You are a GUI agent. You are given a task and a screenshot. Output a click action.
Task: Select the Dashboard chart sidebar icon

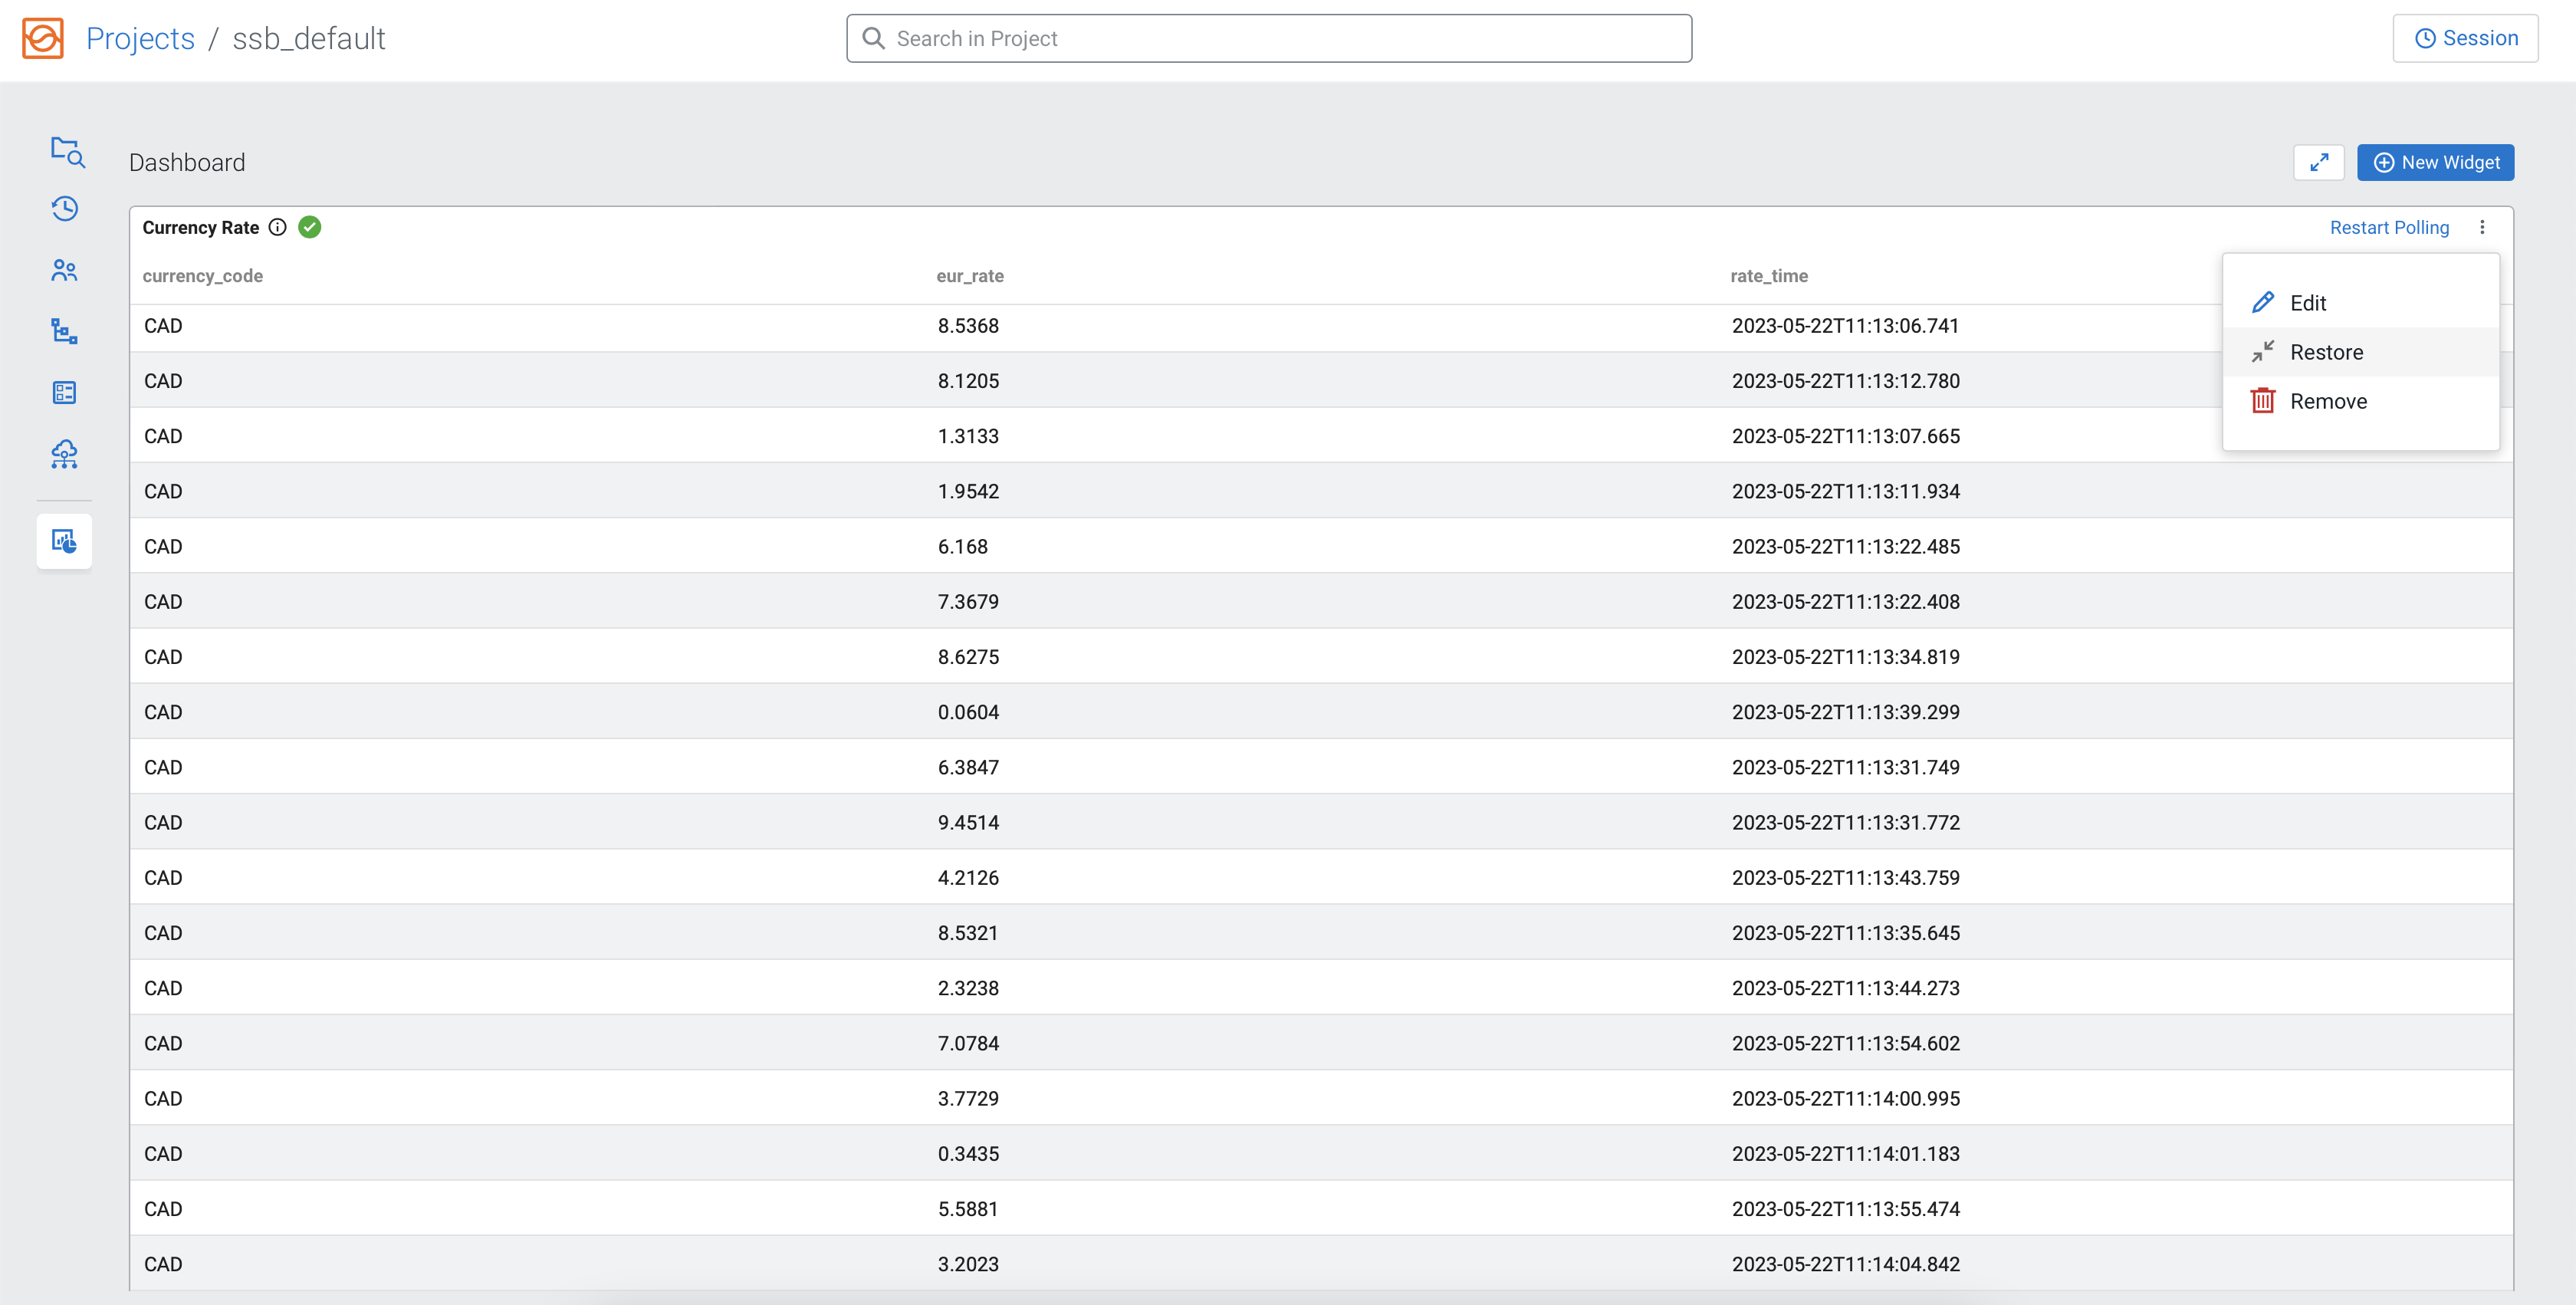pyautogui.click(x=65, y=541)
